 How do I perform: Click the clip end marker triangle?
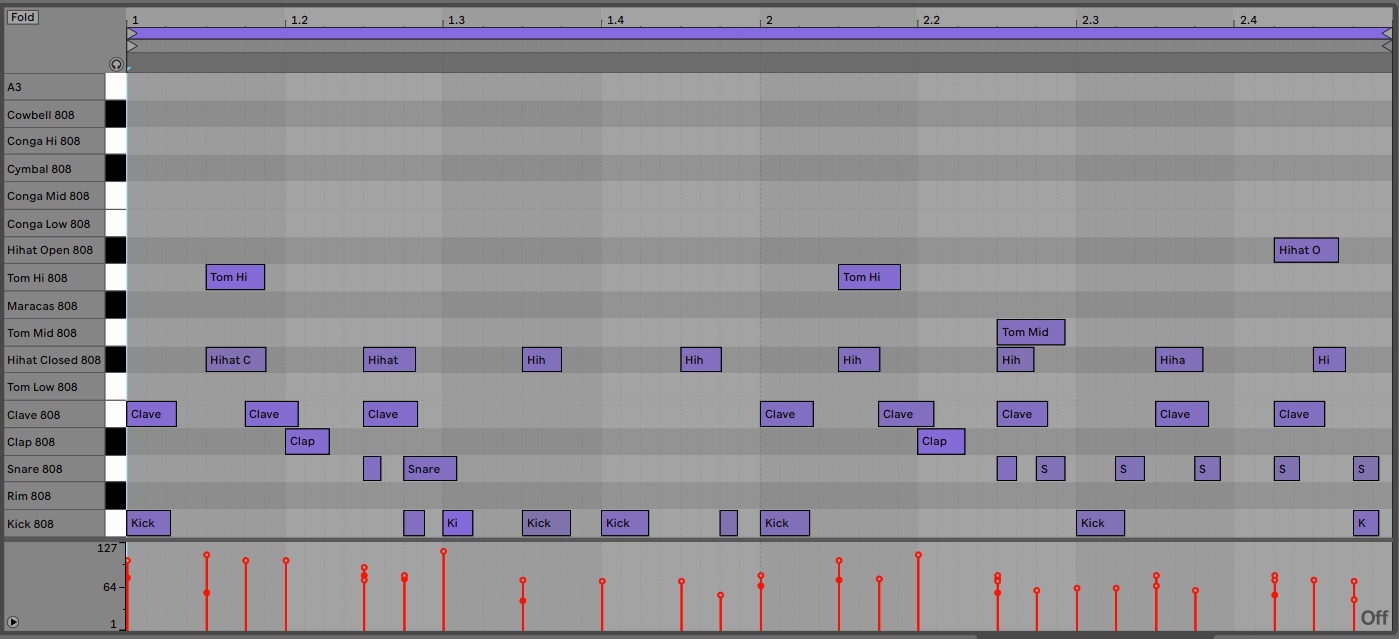[1386, 46]
